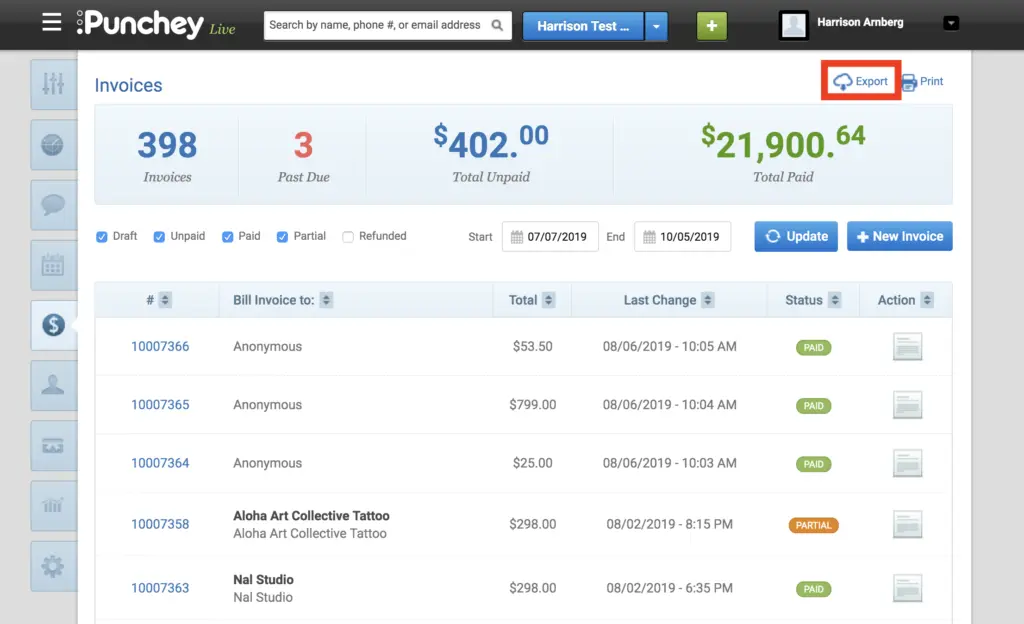Open the hamburger menu

(x=52, y=23)
